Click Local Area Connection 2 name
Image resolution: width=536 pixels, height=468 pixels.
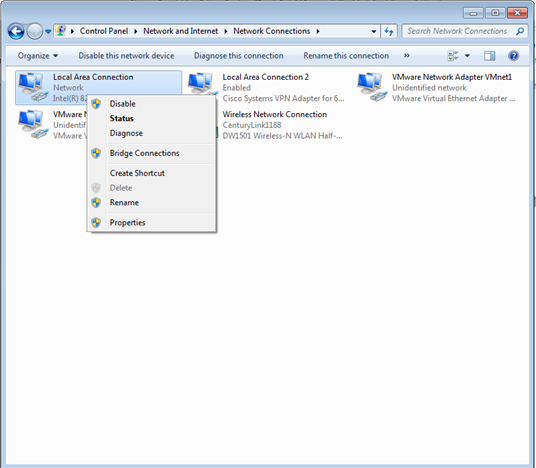[266, 77]
